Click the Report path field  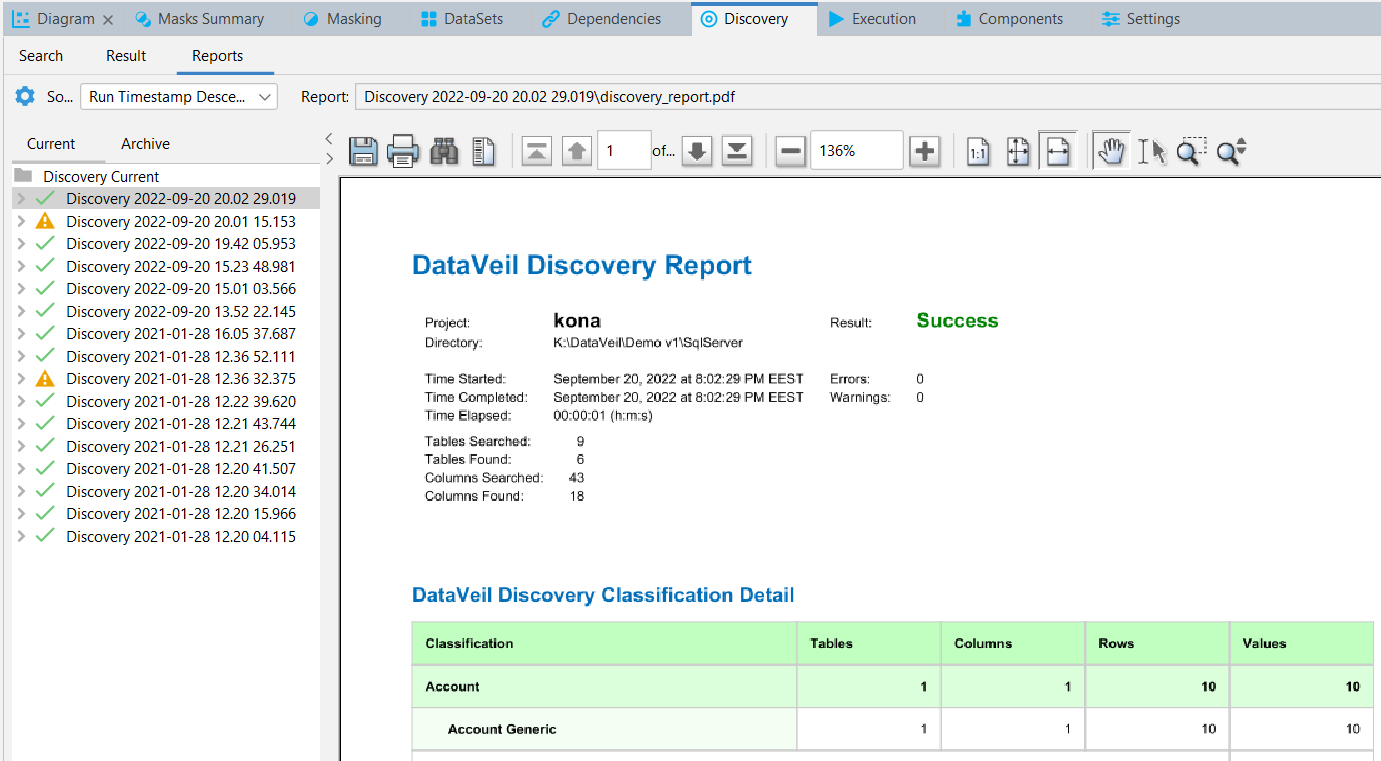867,97
